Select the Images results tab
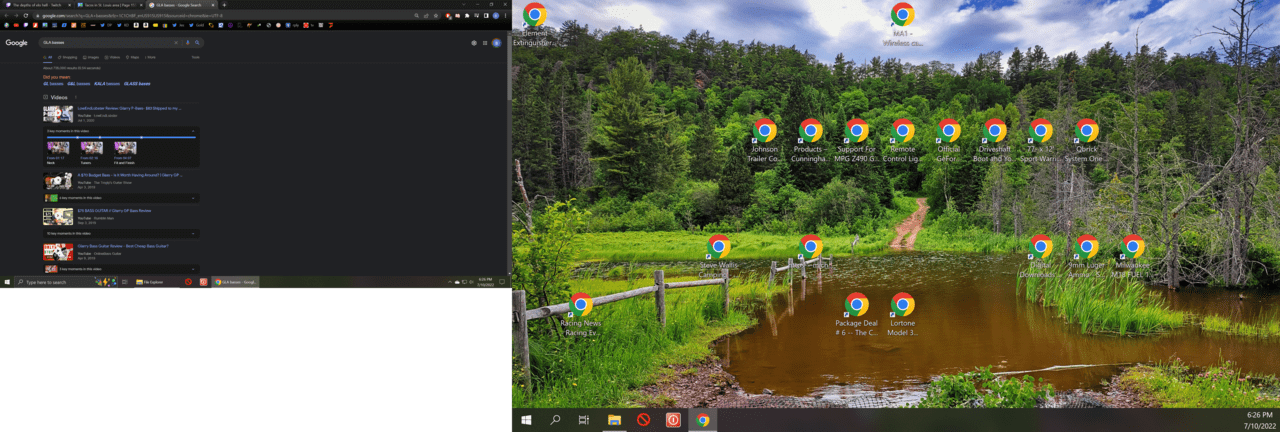Screen dimensions: 1280x432 click(x=91, y=57)
